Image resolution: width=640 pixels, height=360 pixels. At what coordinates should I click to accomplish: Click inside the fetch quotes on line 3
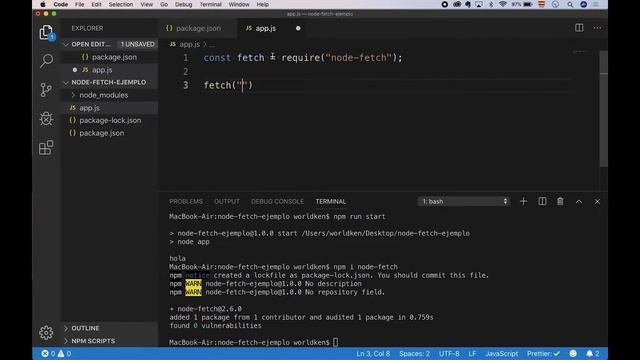pos(242,85)
